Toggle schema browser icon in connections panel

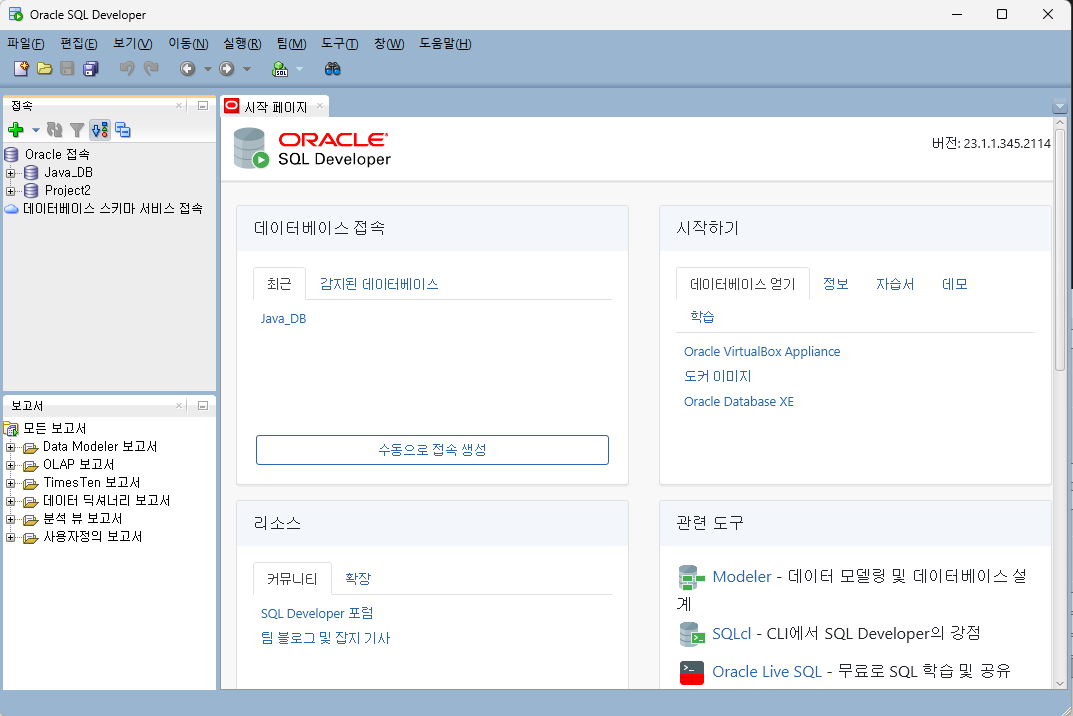coord(100,129)
